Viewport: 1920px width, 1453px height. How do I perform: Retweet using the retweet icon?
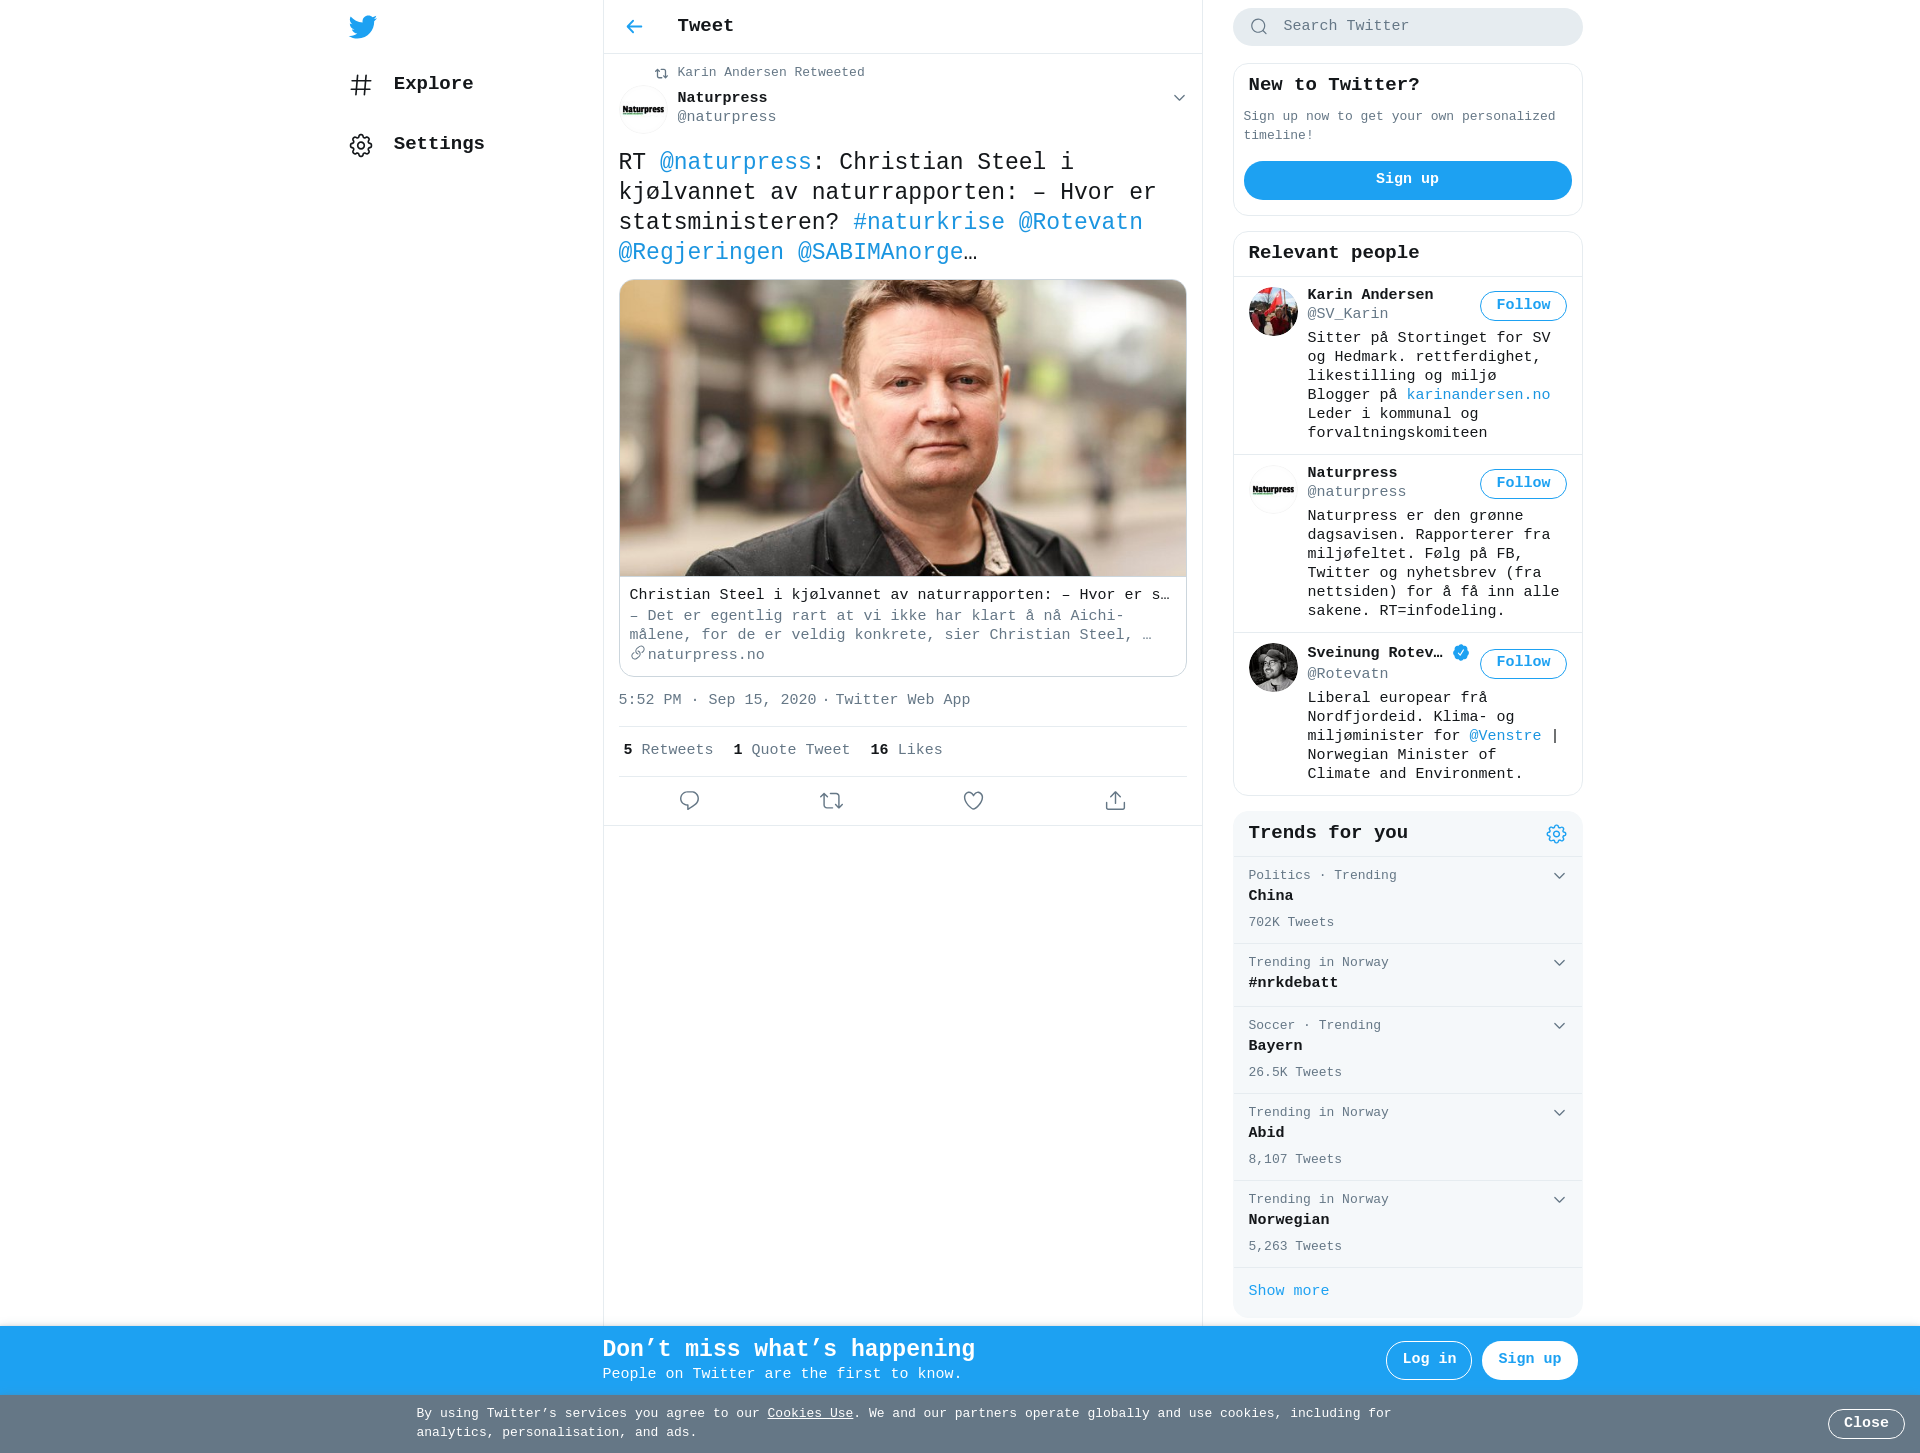pyautogui.click(x=831, y=801)
